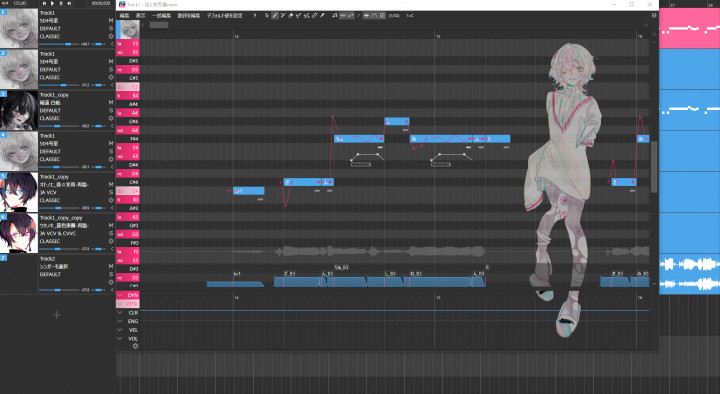Screen dimensions: 720x394
Task: Toggle the tone playback headphone-note icon
Action: [x=334, y=16]
